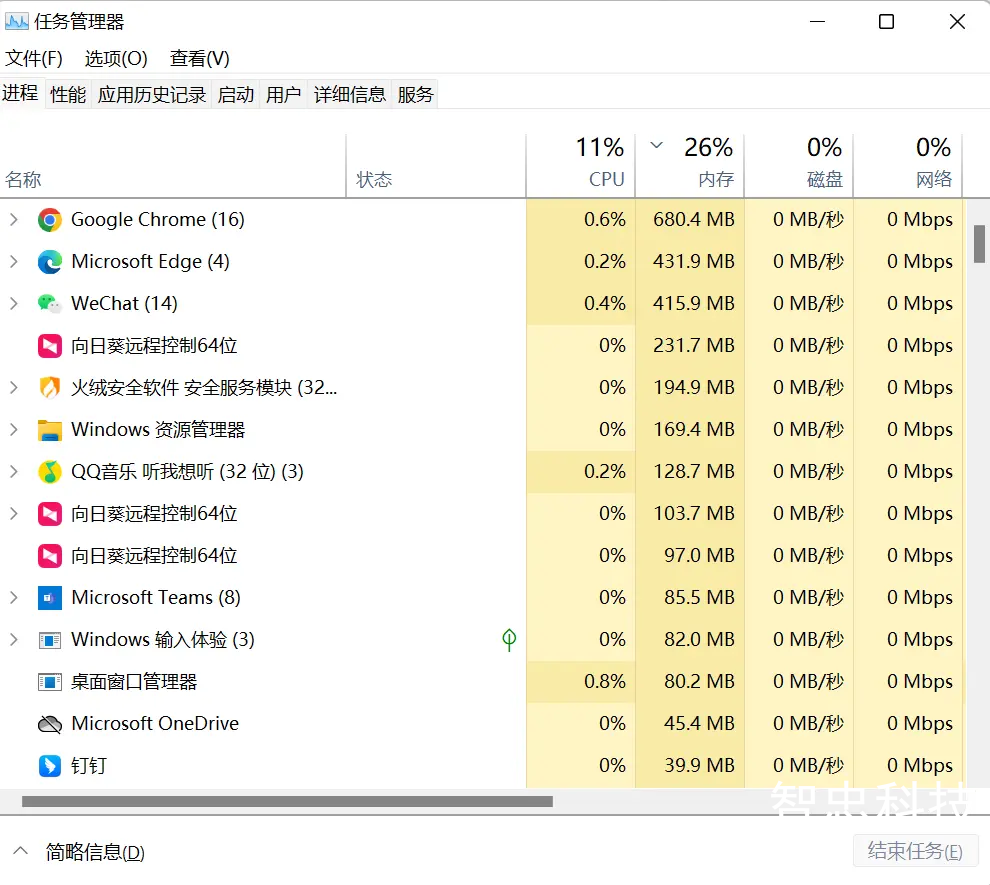Expand the QQ音乐 听我想听 process group

click(x=14, y=472)
